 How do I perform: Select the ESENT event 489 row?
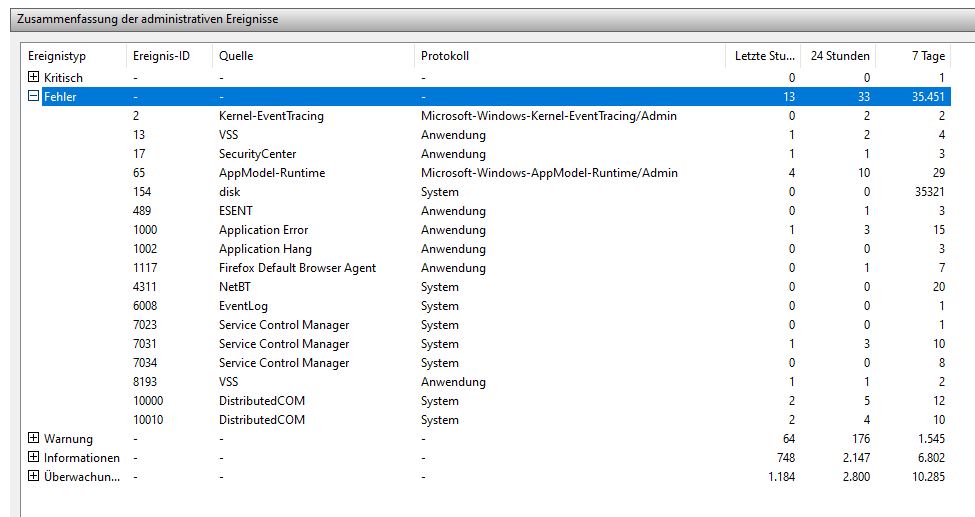(496, 211)
